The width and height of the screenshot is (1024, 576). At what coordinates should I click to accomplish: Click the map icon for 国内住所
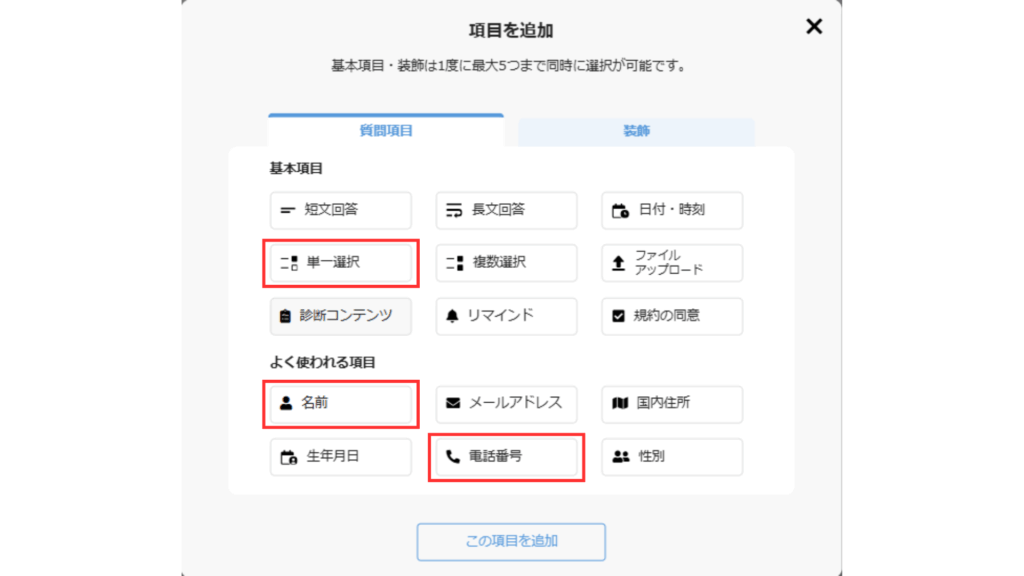[x=620, y=404]
